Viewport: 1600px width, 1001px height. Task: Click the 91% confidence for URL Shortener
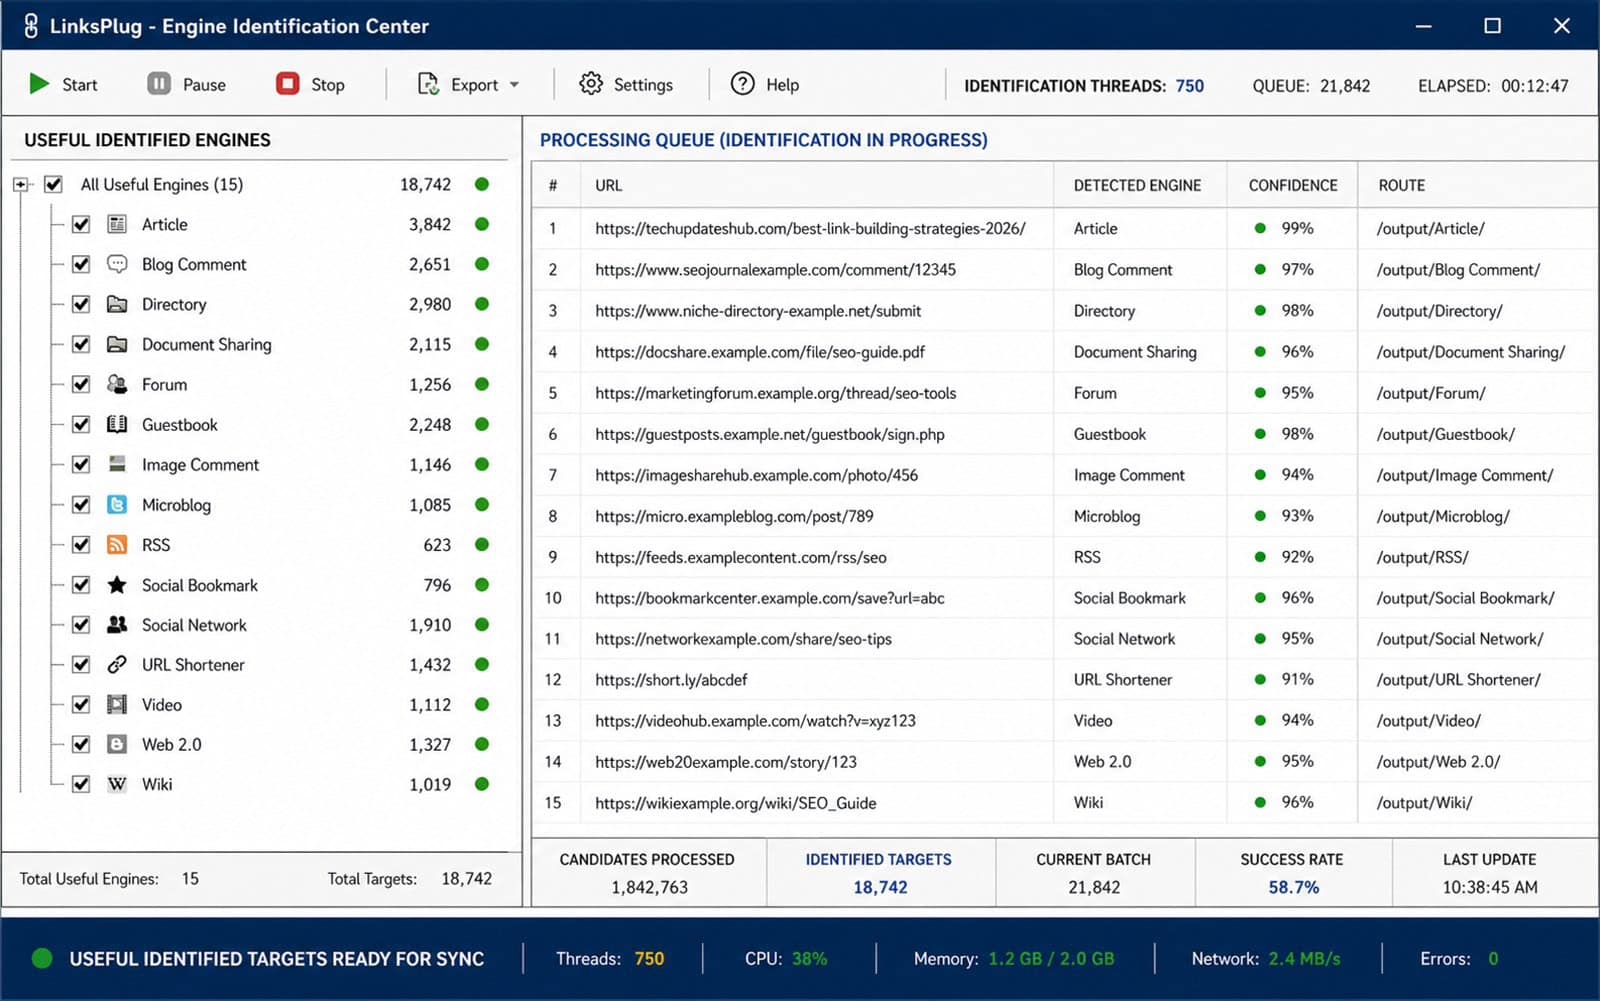click(x=1297, y=679)
